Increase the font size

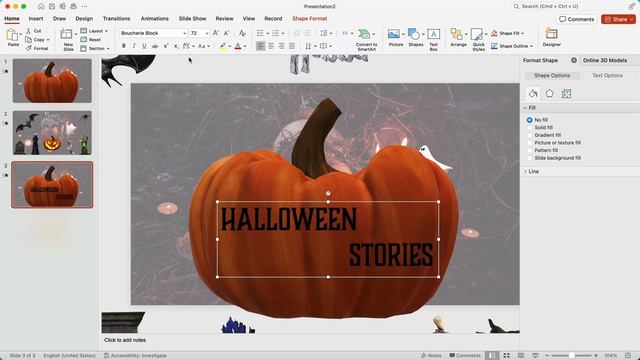tap(216, 33)
